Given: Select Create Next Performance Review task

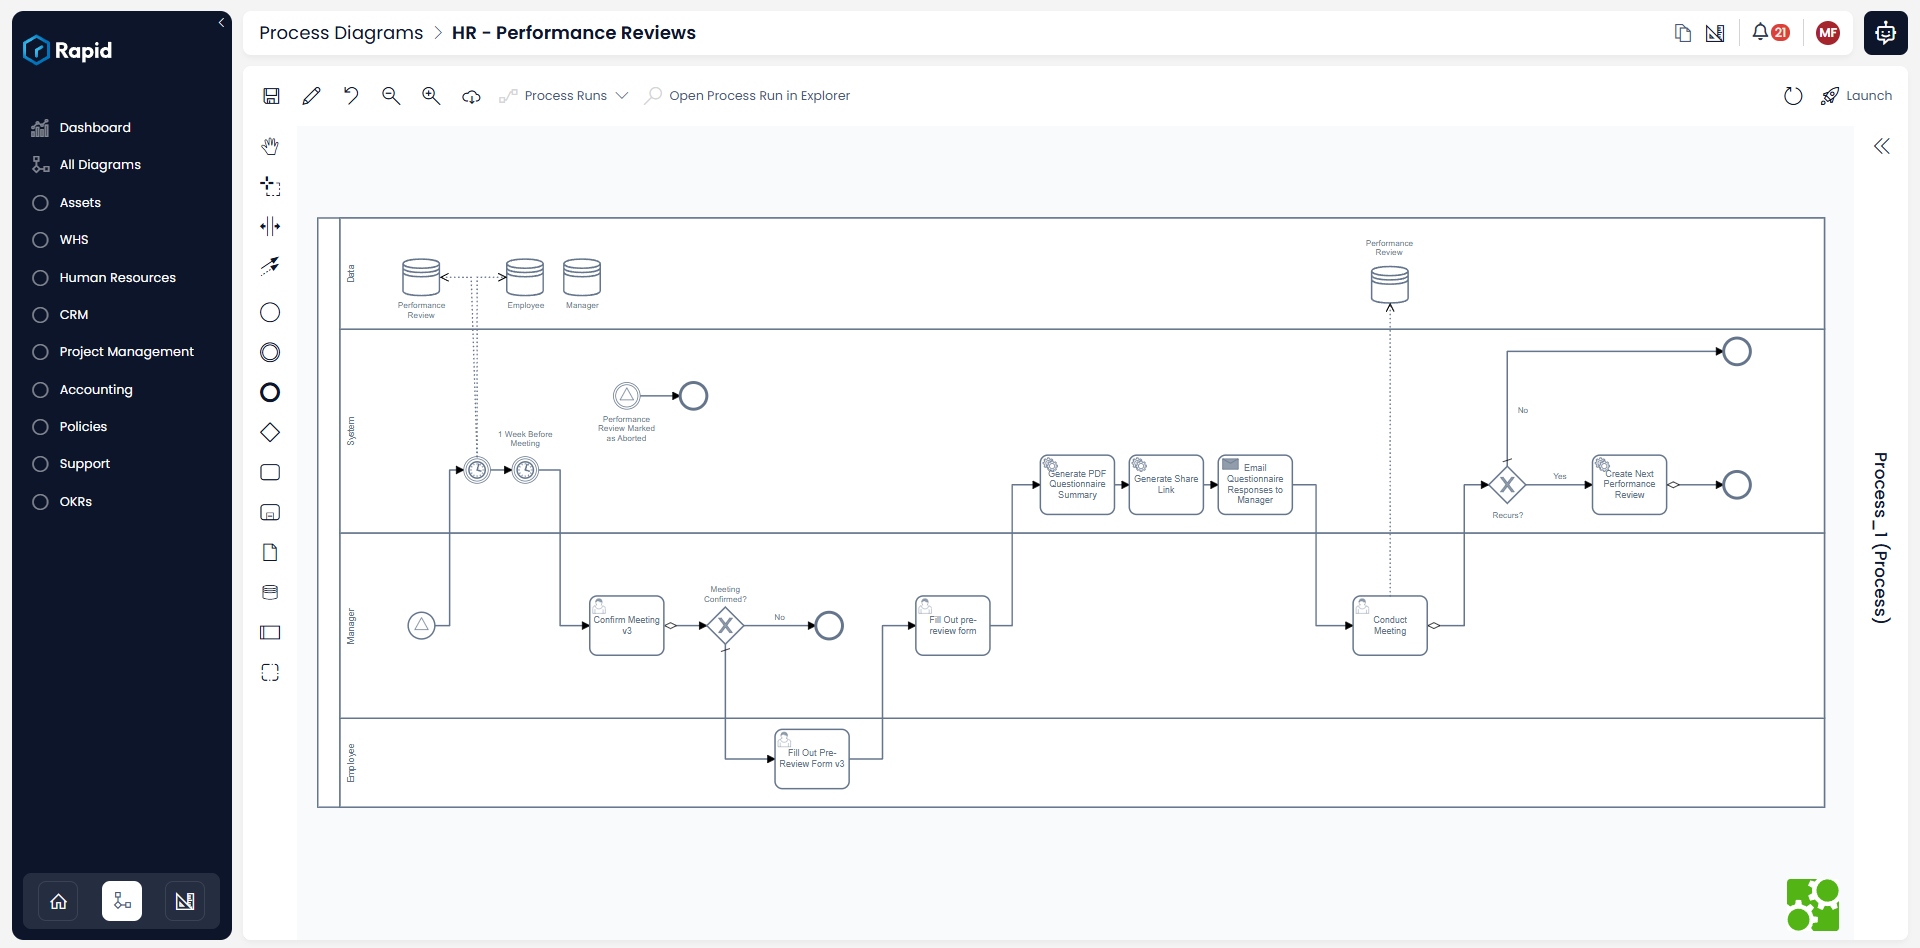Looking at the screenshot, I should [x=1629, y=485].
